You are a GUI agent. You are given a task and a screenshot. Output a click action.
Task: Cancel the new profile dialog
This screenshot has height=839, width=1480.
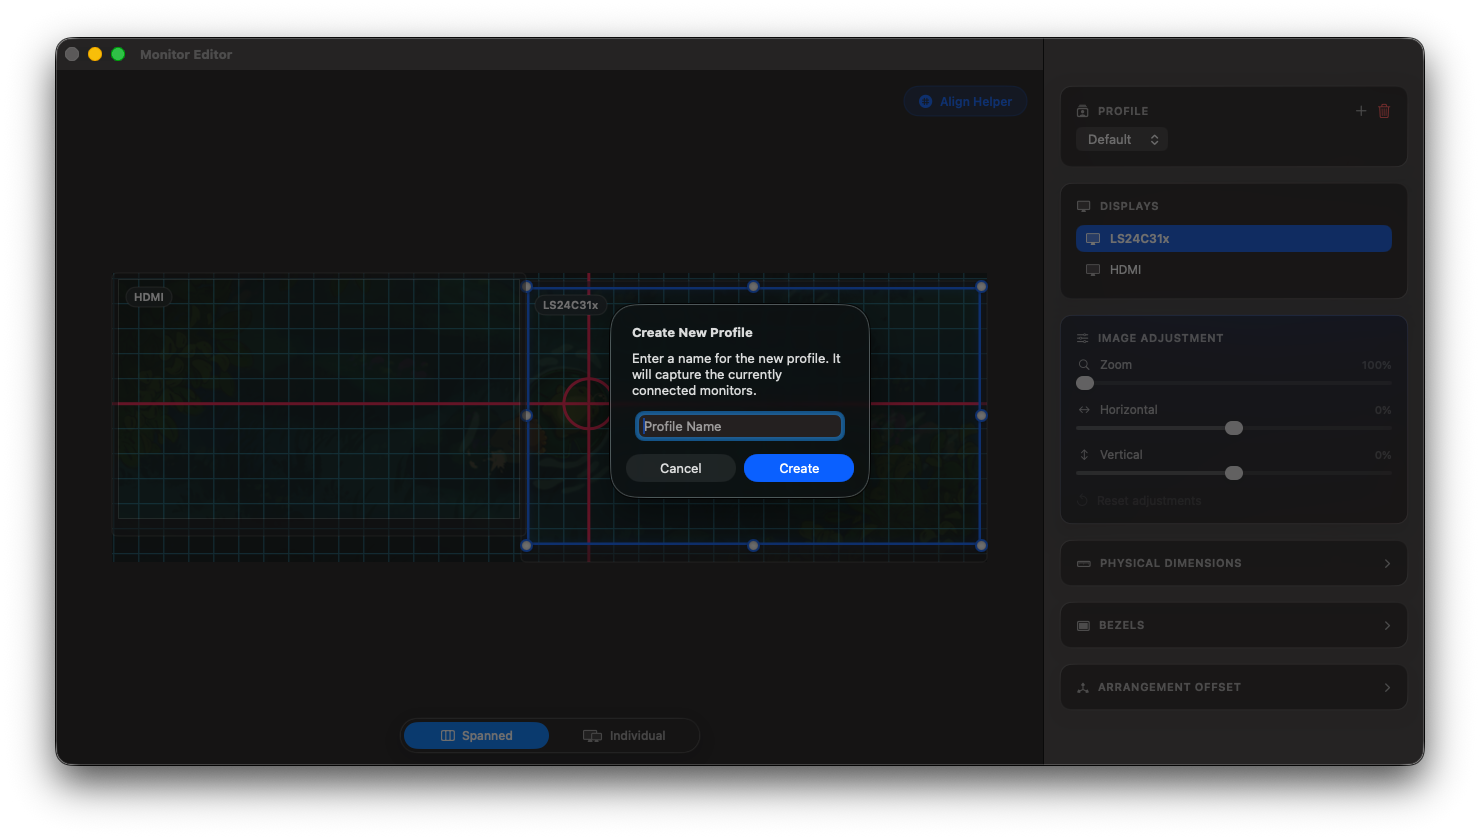pos(681,468)
